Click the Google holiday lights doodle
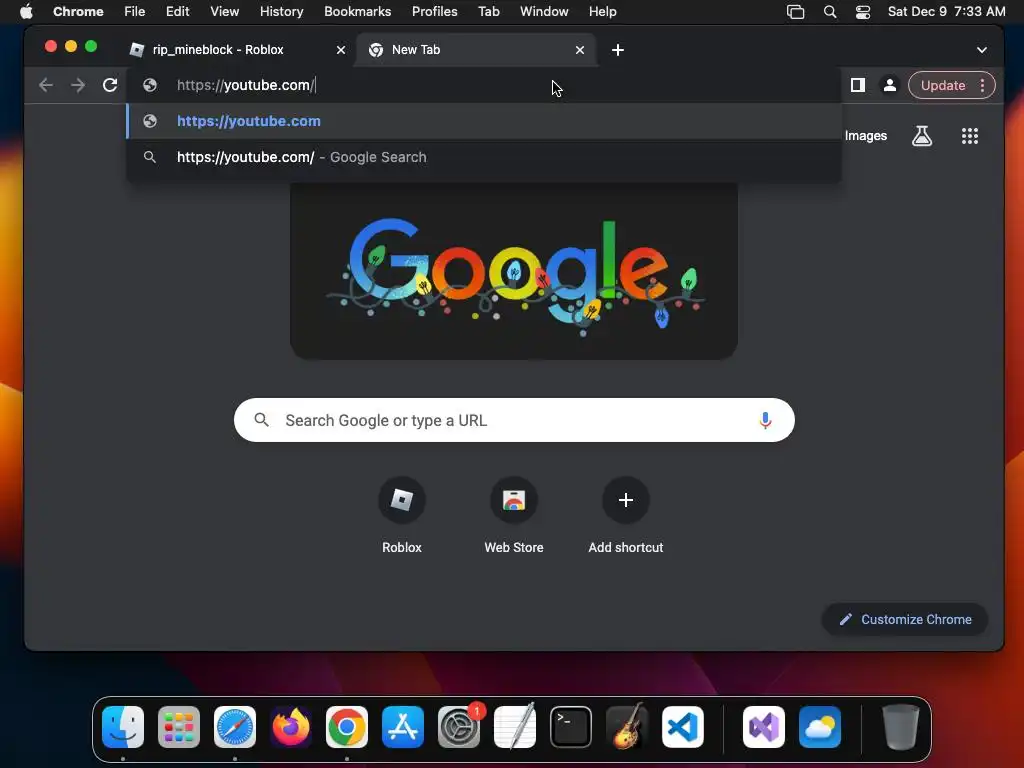 click(x=514, y=271)
